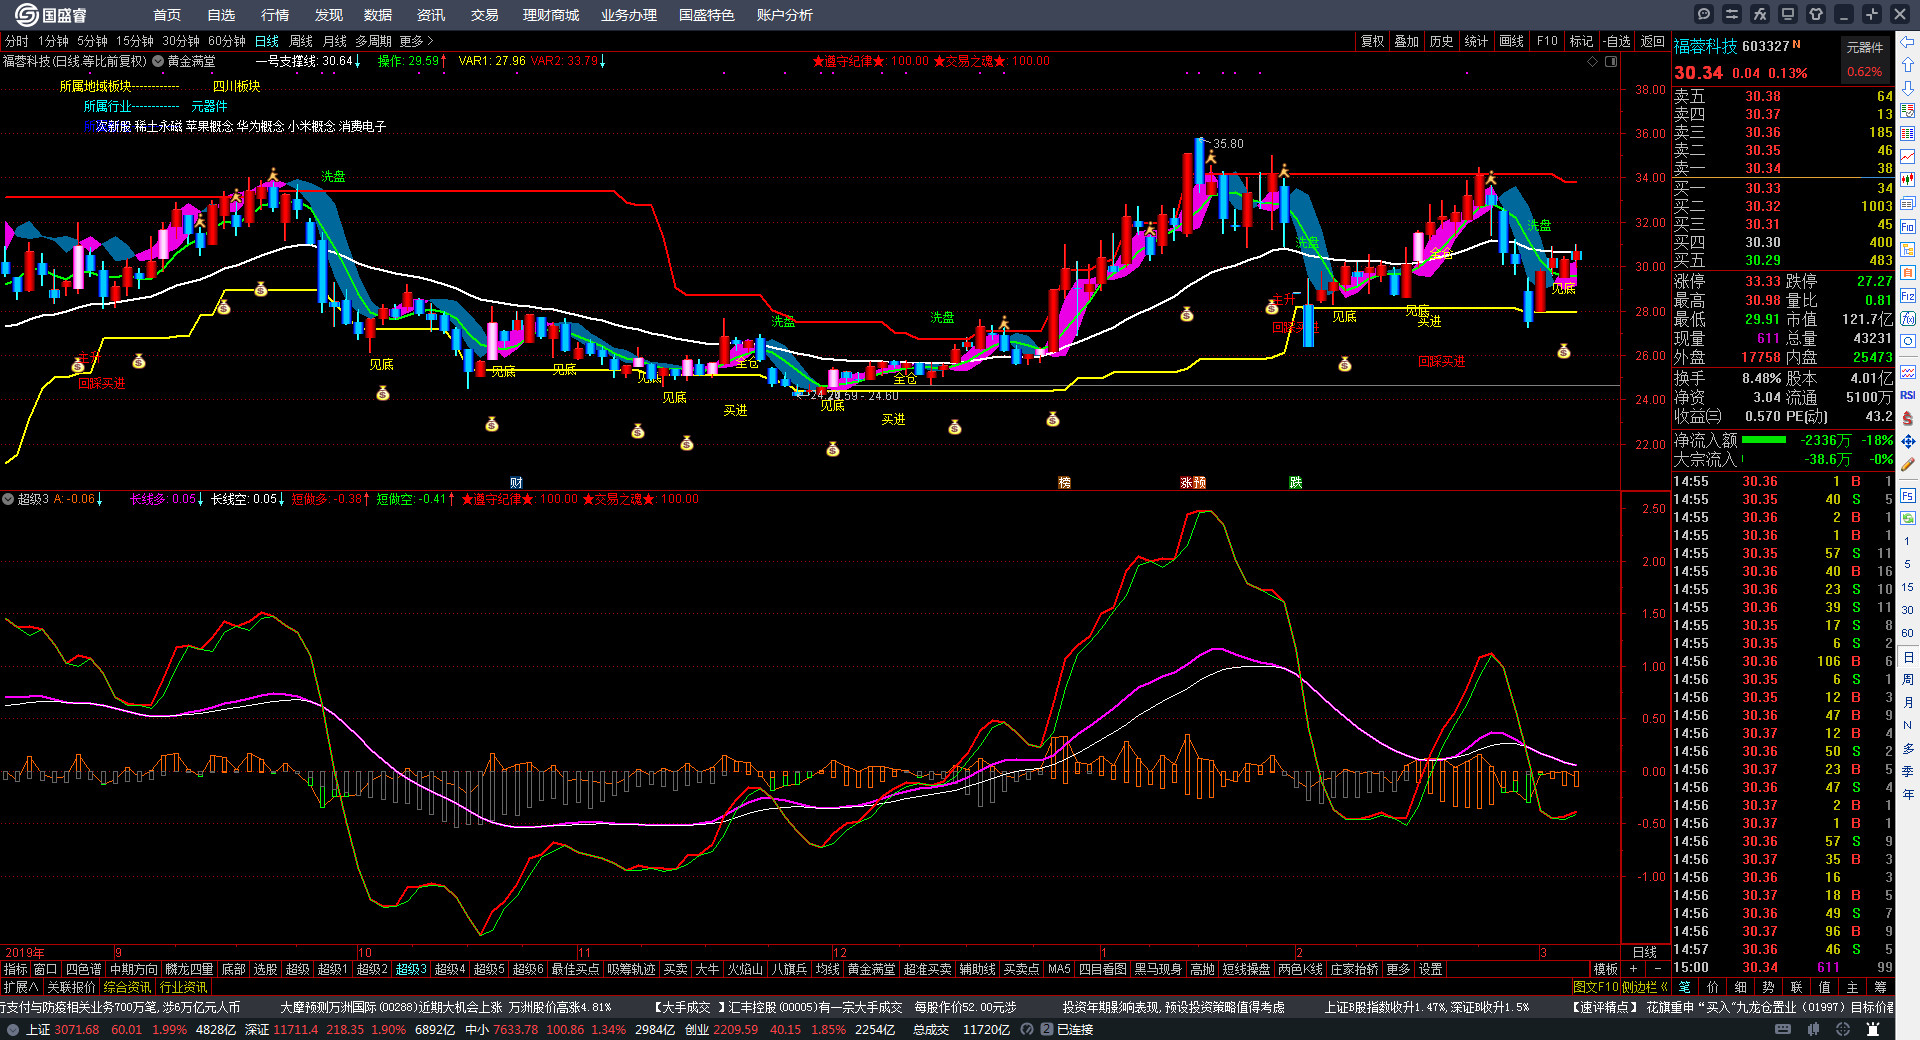Open the 黄金满堂 indicator dropdown arrow
This screenshot has width=1920, height=1040.
(x=158, y=61)
